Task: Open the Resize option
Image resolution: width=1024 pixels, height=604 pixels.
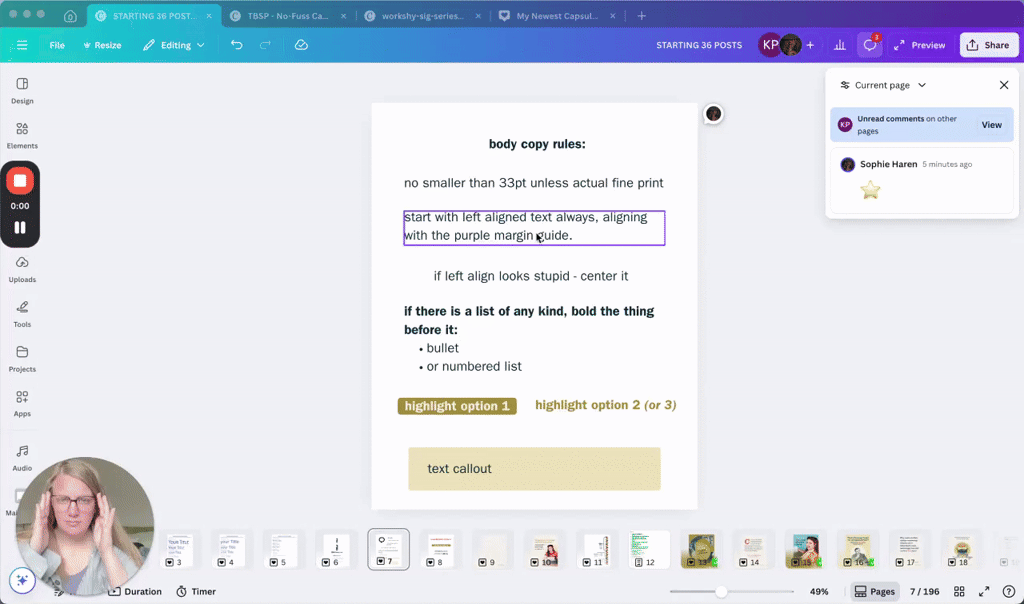Action: (x=102, y=45)
